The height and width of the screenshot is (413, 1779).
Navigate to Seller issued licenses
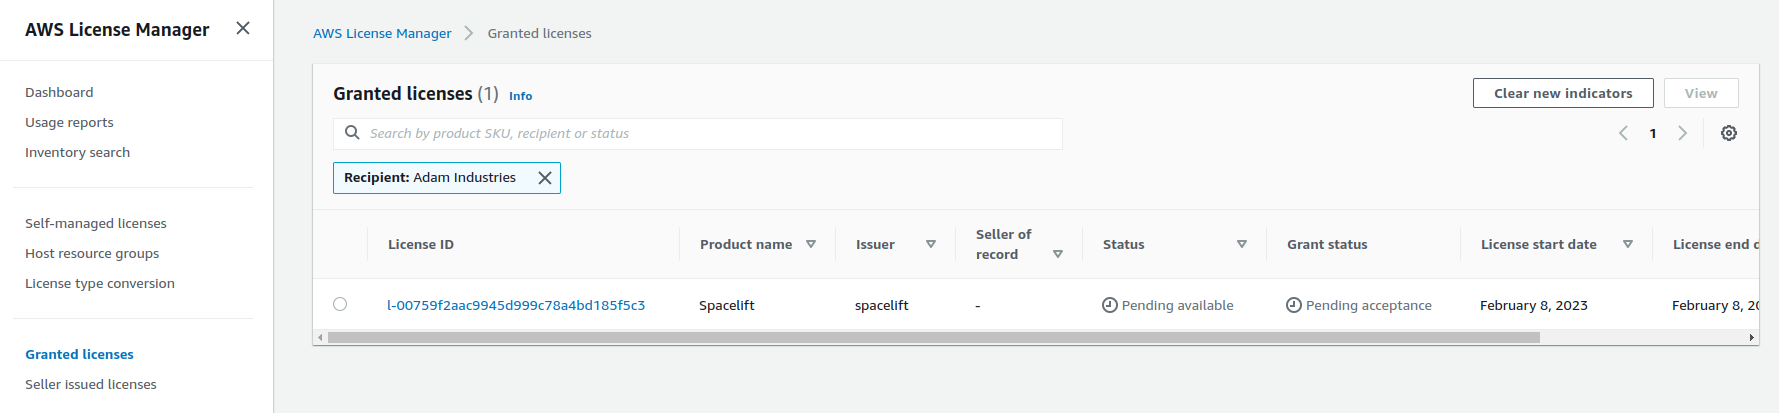point(91,384)
